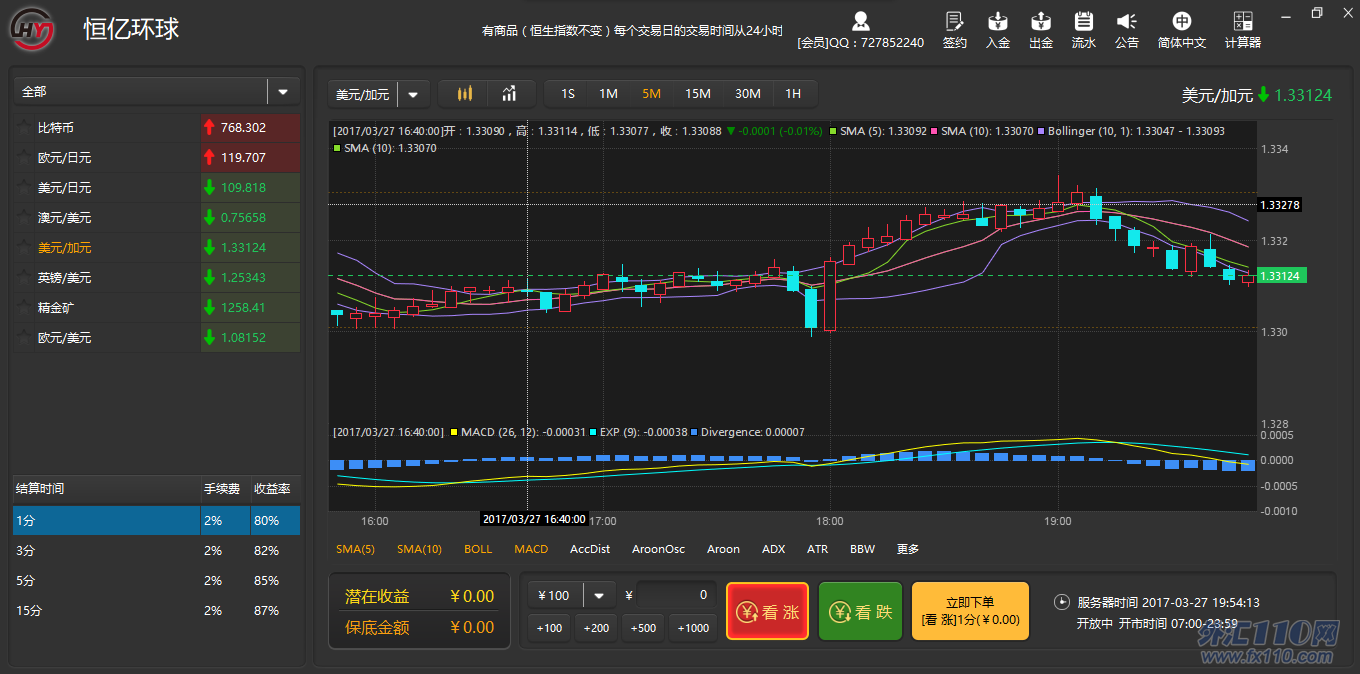Click the 立即下单 place order button
The height and width of the screenshot is (674, 1360).
970,611
